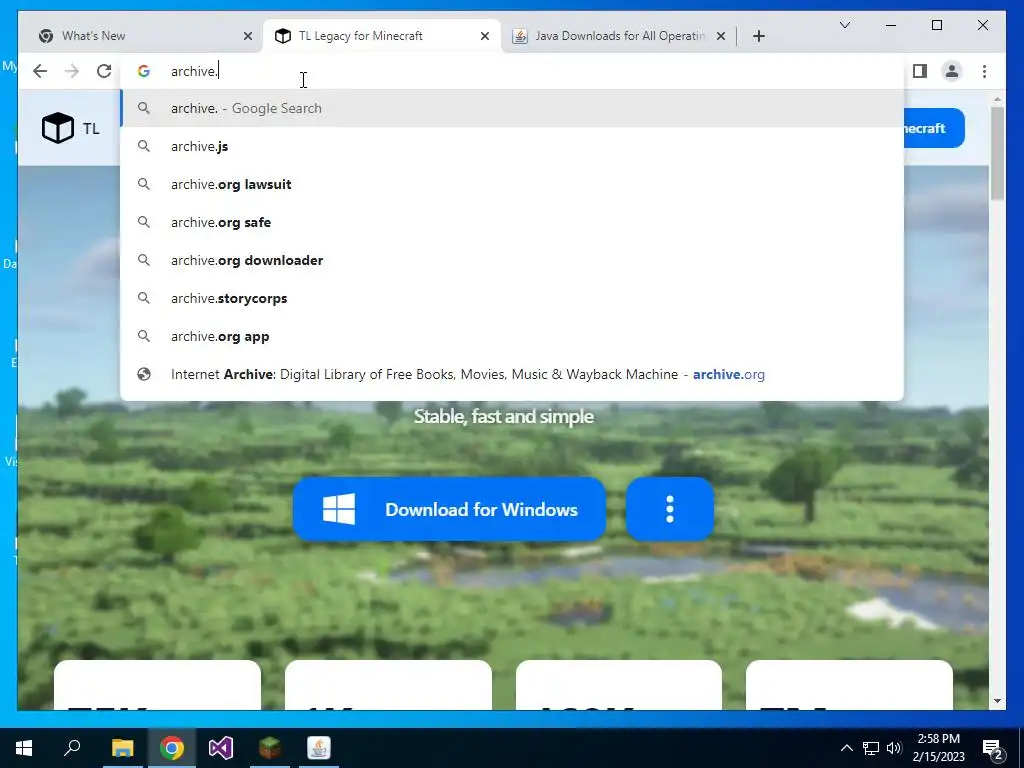Viewport: 1024px width, 768px height.
Task: Close the TL Legacy for Minecraft tab
Action: click(485, 36)
